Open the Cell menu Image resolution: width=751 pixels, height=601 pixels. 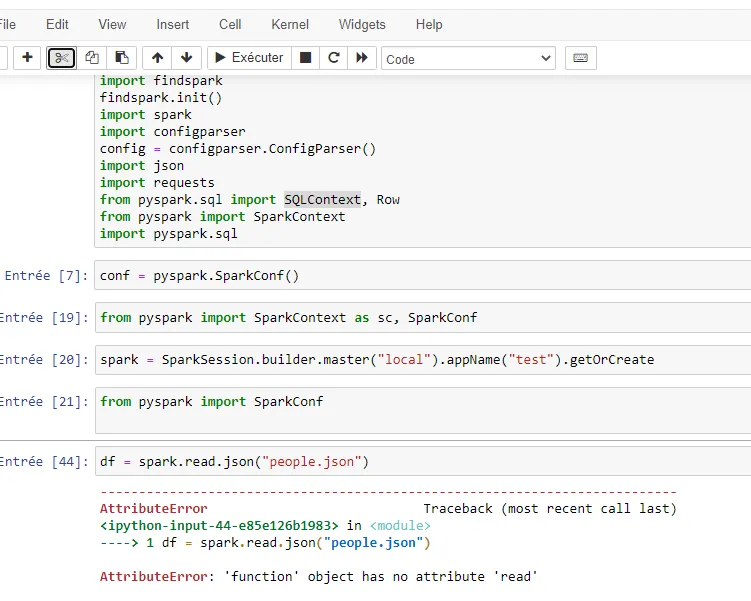tap(230, 24)
